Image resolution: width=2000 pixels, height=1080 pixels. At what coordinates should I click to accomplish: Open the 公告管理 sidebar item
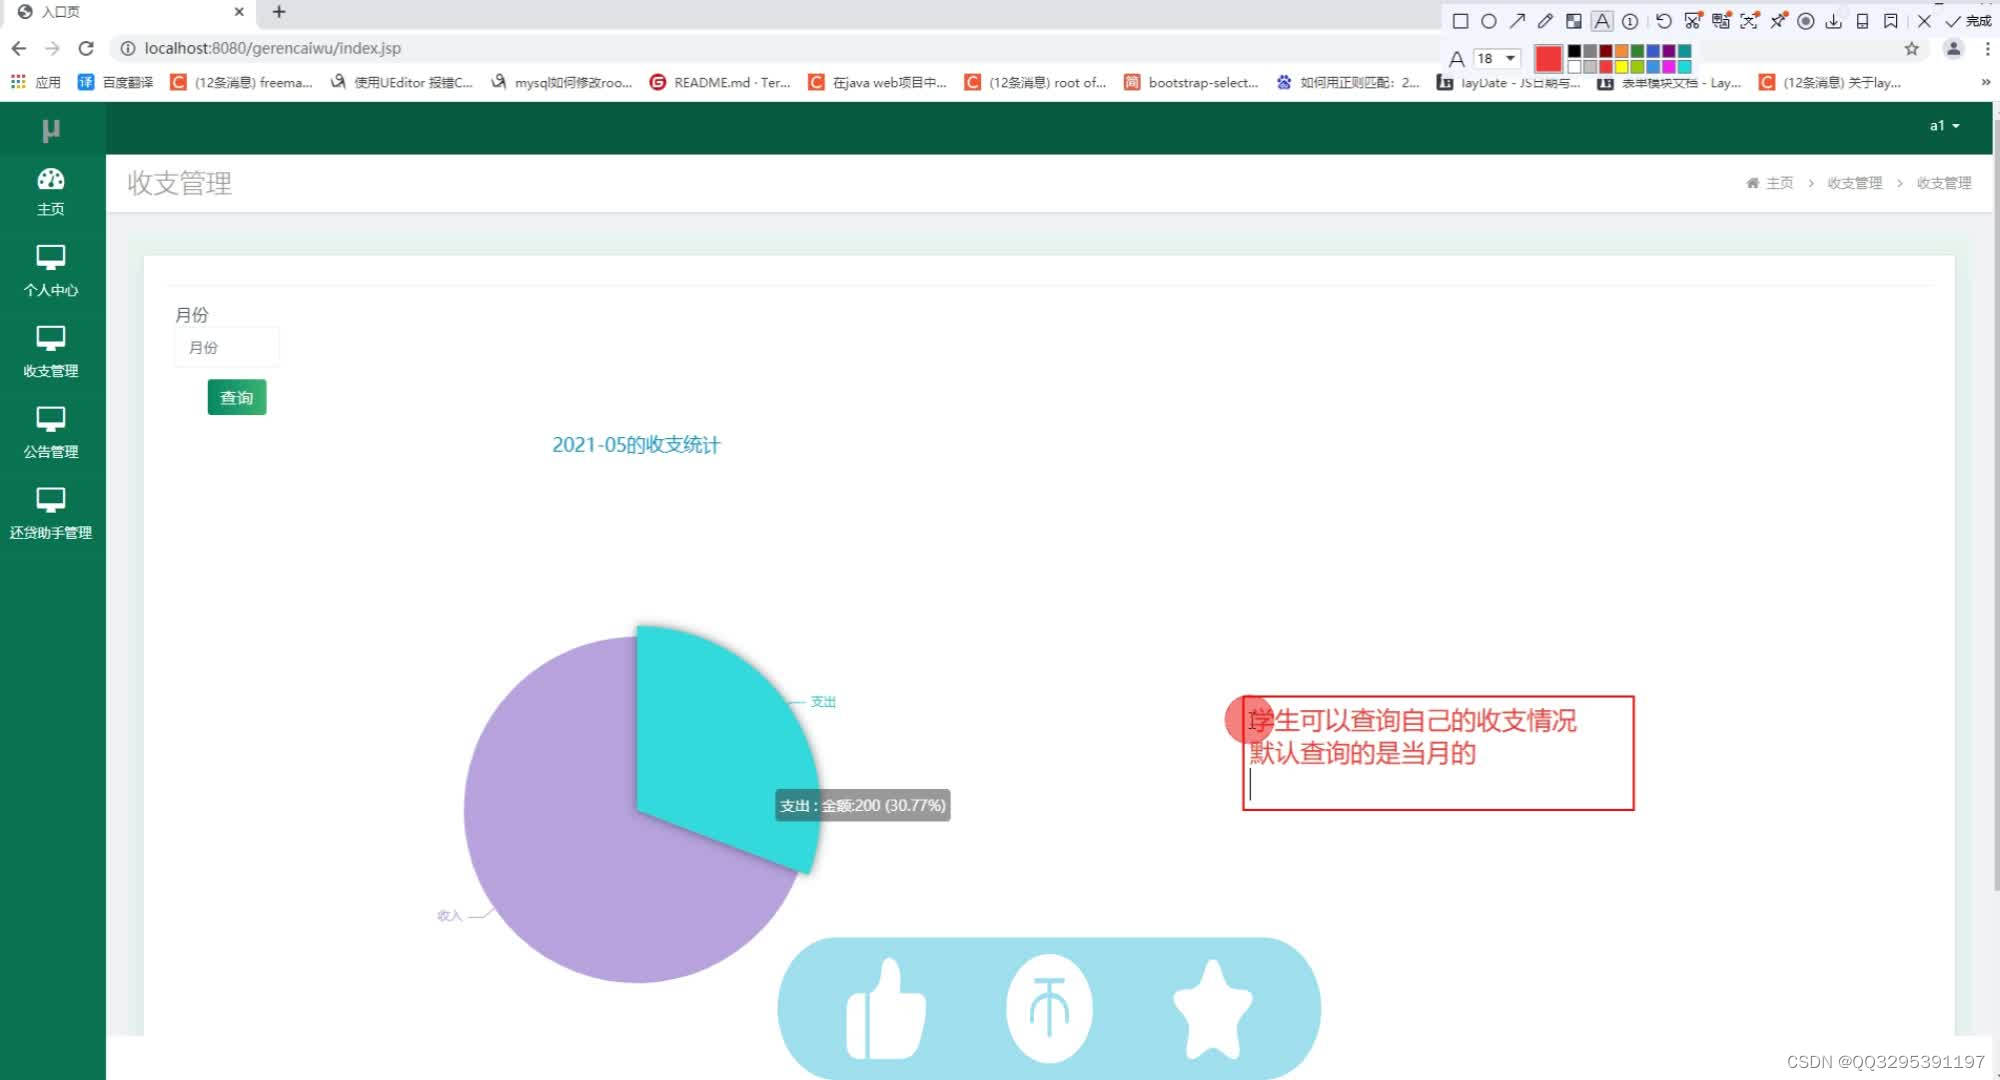(51, 434)
